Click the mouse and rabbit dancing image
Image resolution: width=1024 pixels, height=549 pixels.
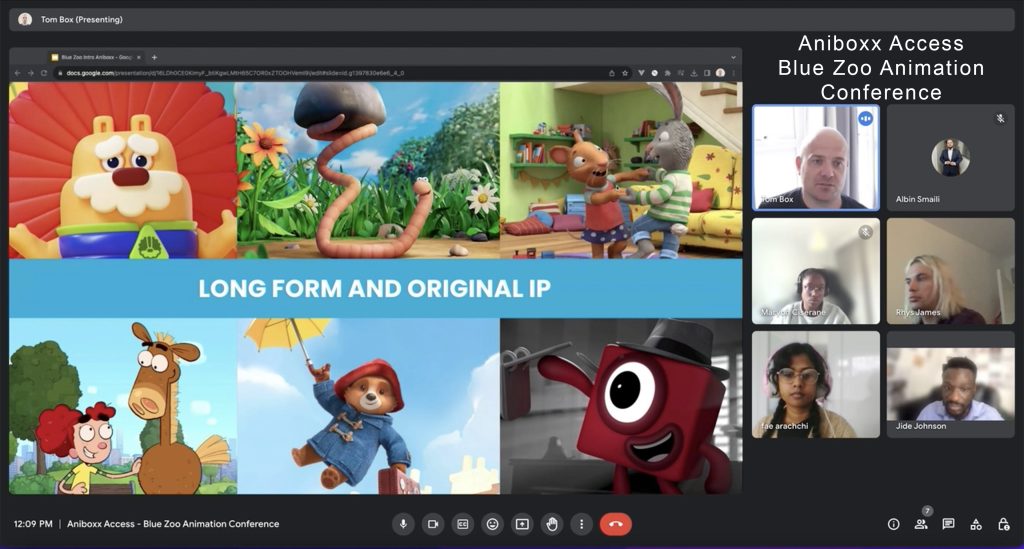pyautogui.click(x=621, y=170)
